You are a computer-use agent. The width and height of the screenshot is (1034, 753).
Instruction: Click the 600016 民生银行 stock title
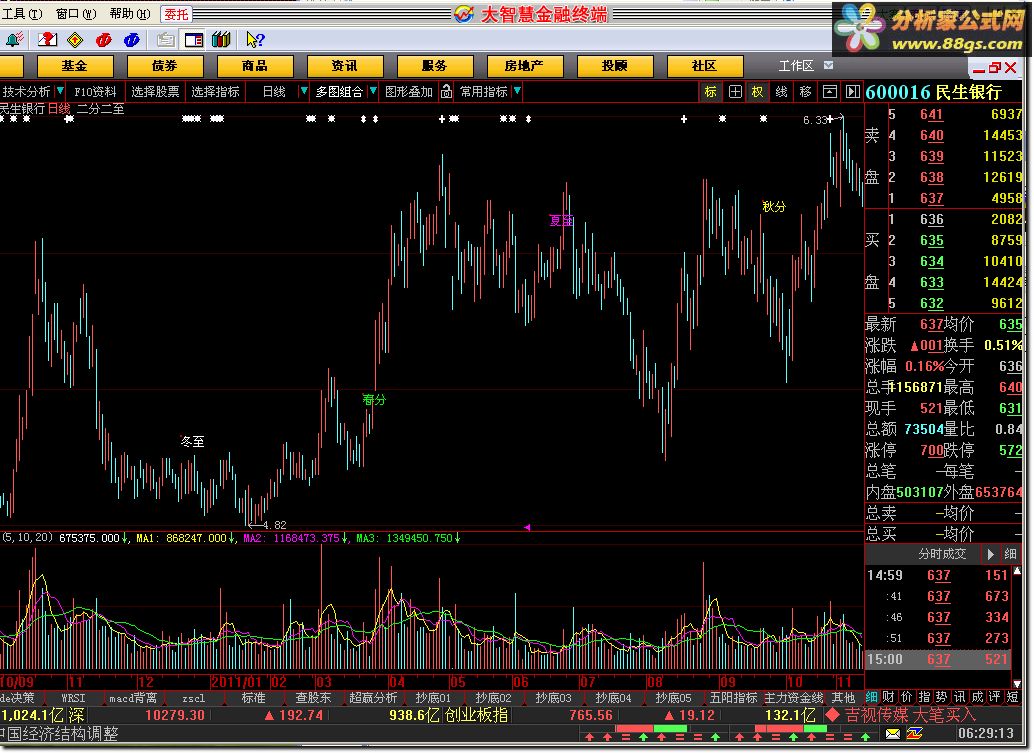pyautogui.click(x=933, y=92)
